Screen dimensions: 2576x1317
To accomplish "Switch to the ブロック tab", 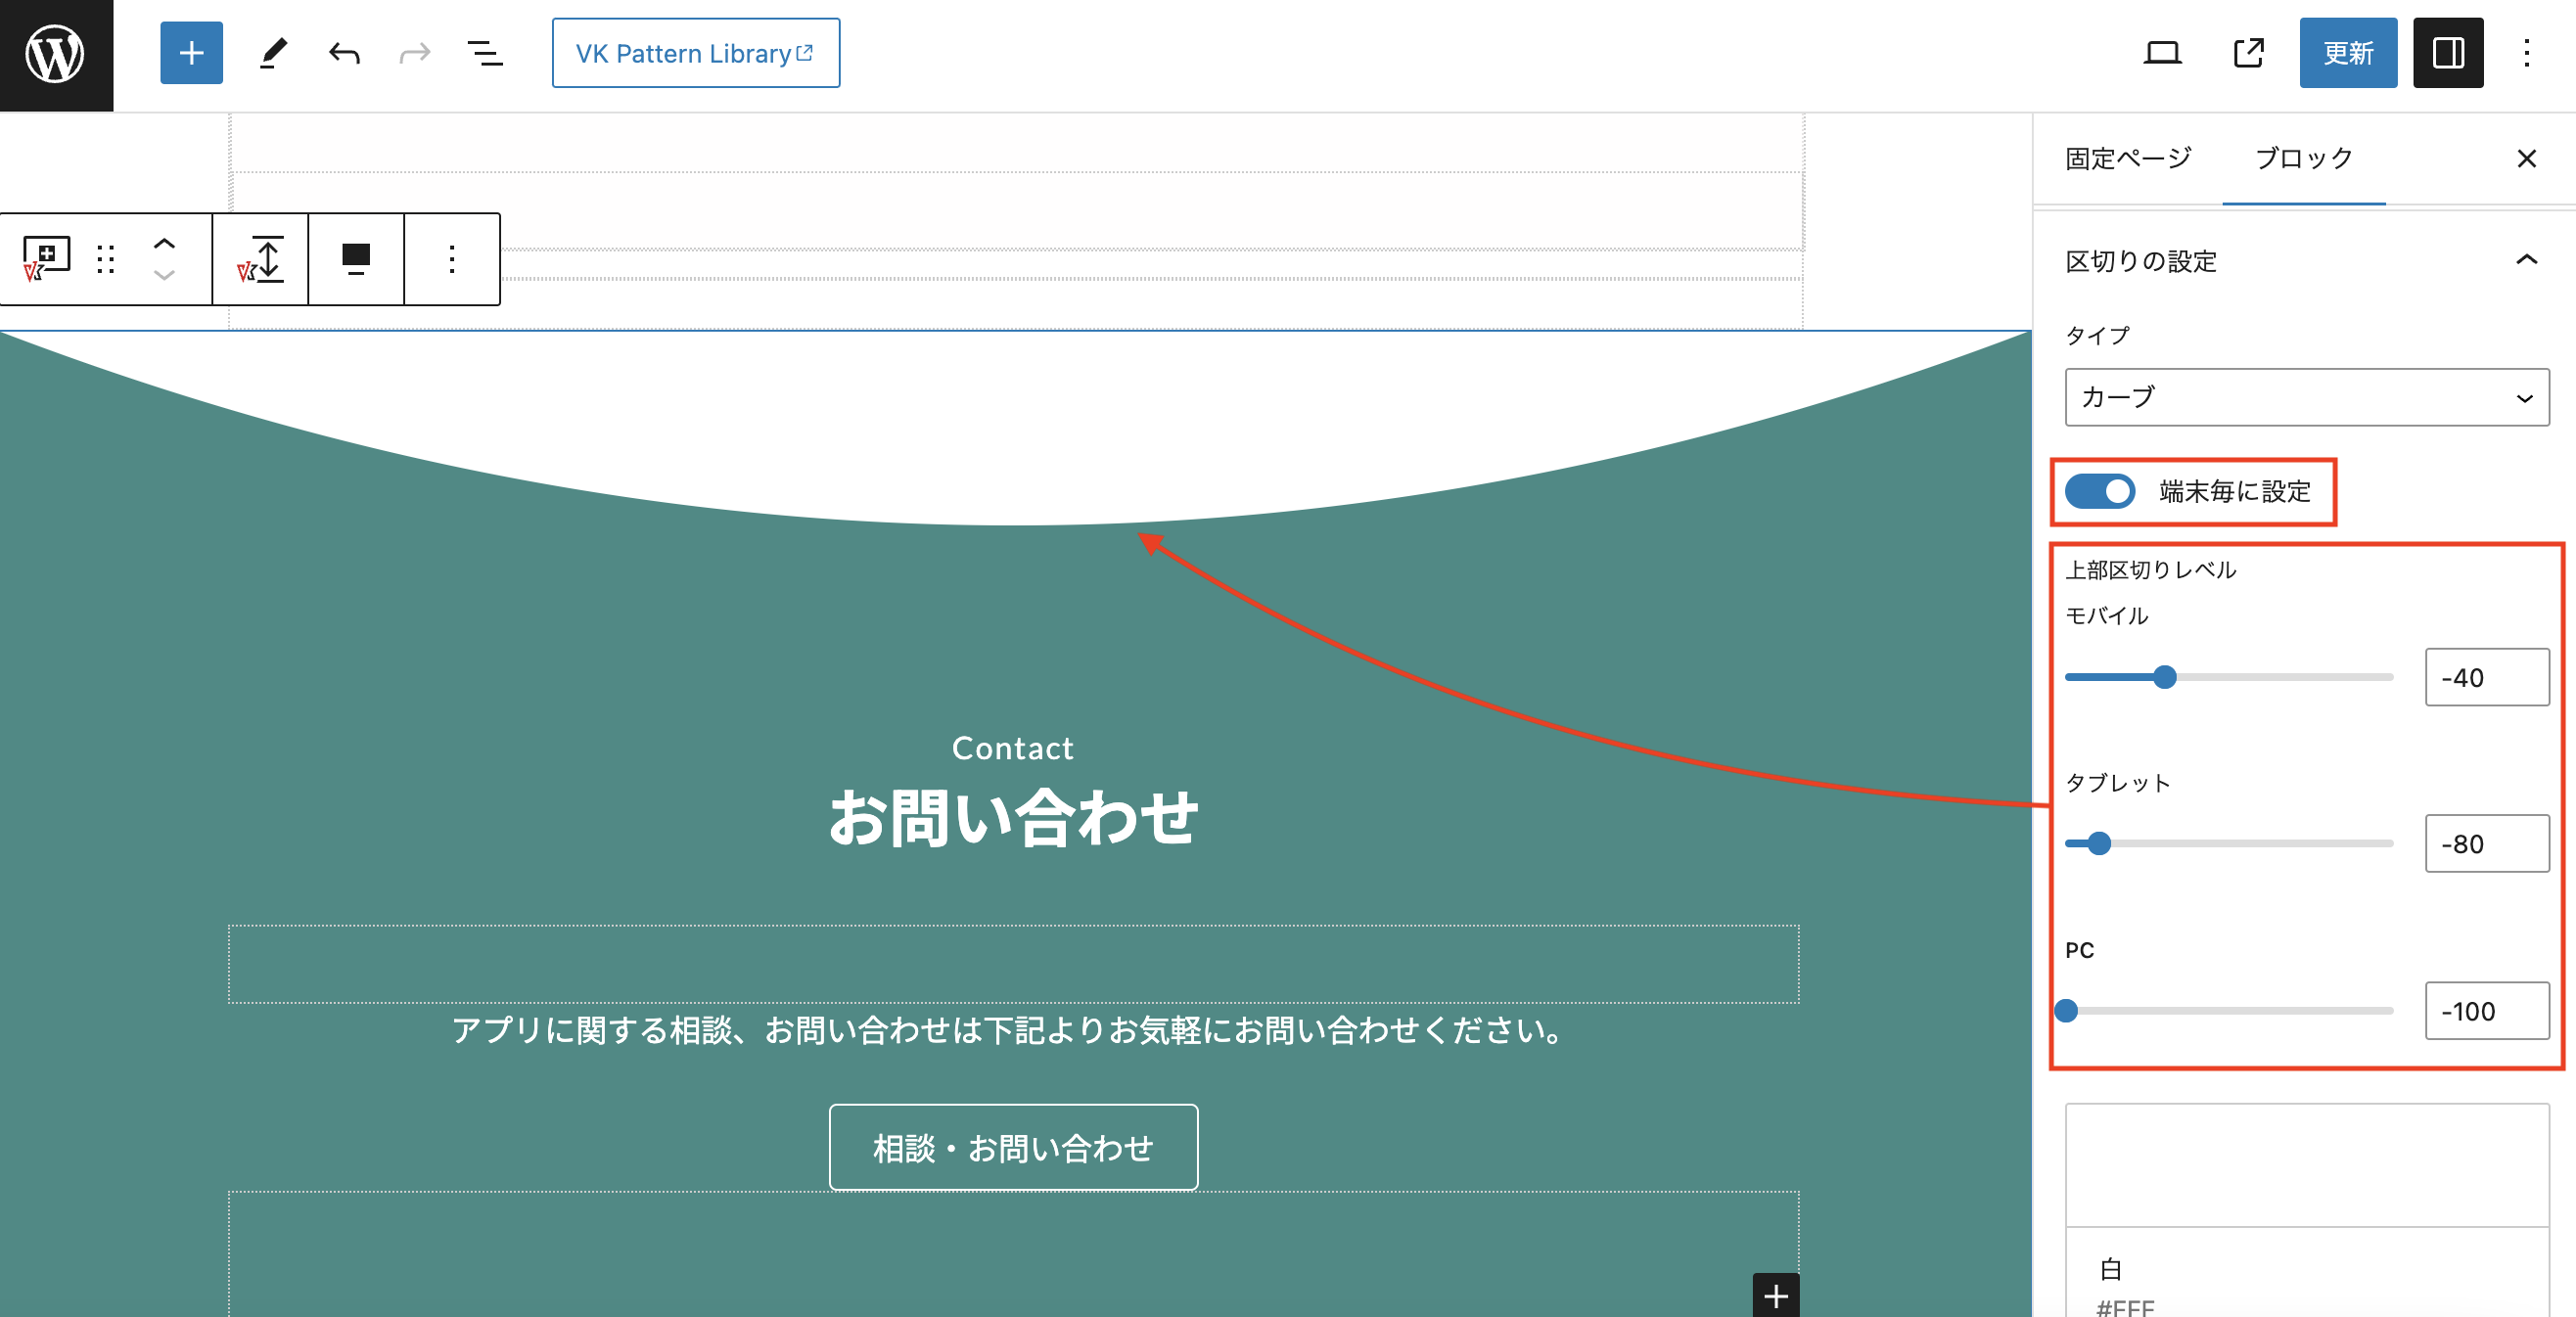I will pos(2304,158).
